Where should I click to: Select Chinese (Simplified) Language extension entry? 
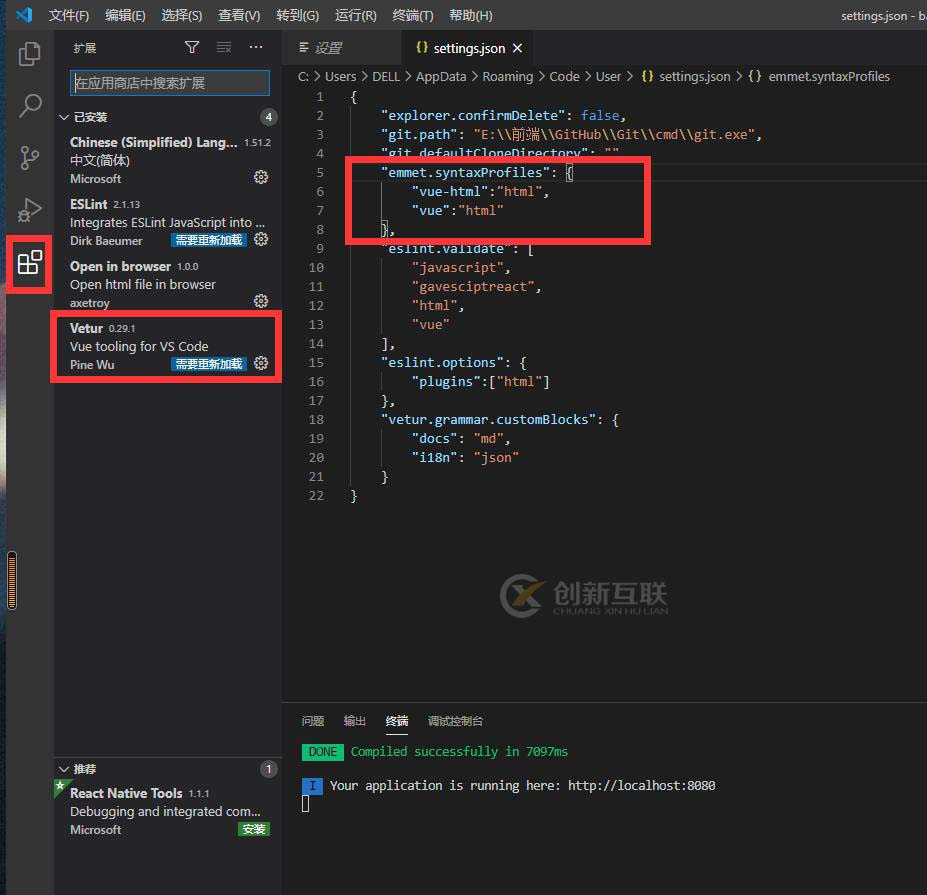click(168, 160)
